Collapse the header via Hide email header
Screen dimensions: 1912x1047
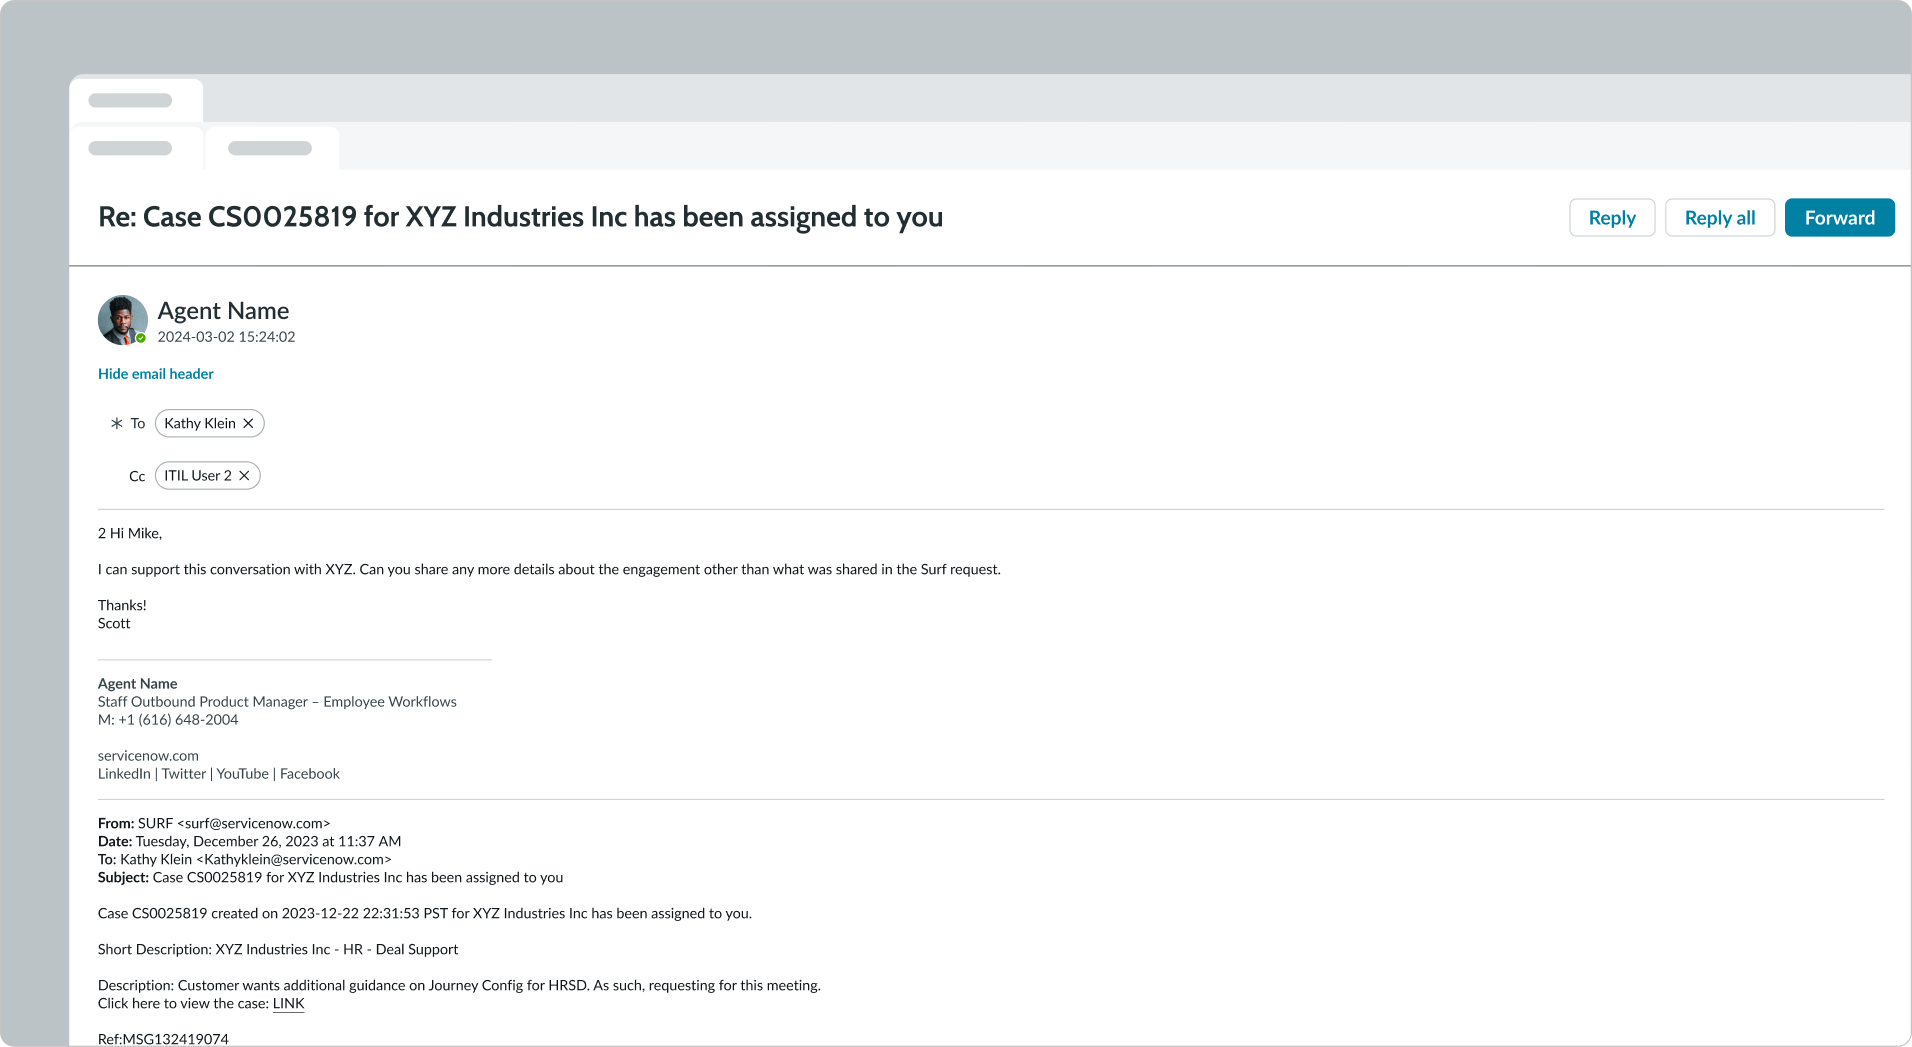155,373
